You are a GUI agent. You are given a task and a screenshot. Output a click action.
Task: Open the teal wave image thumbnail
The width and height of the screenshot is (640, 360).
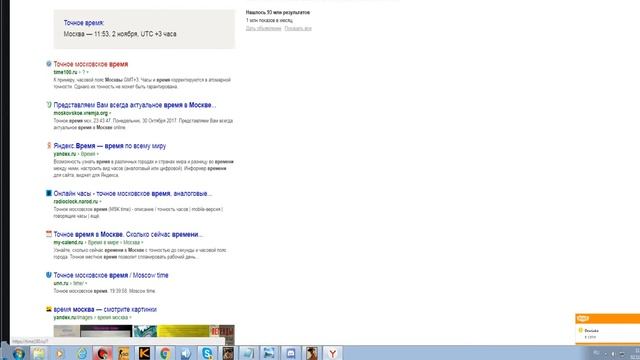coord(145,331)
